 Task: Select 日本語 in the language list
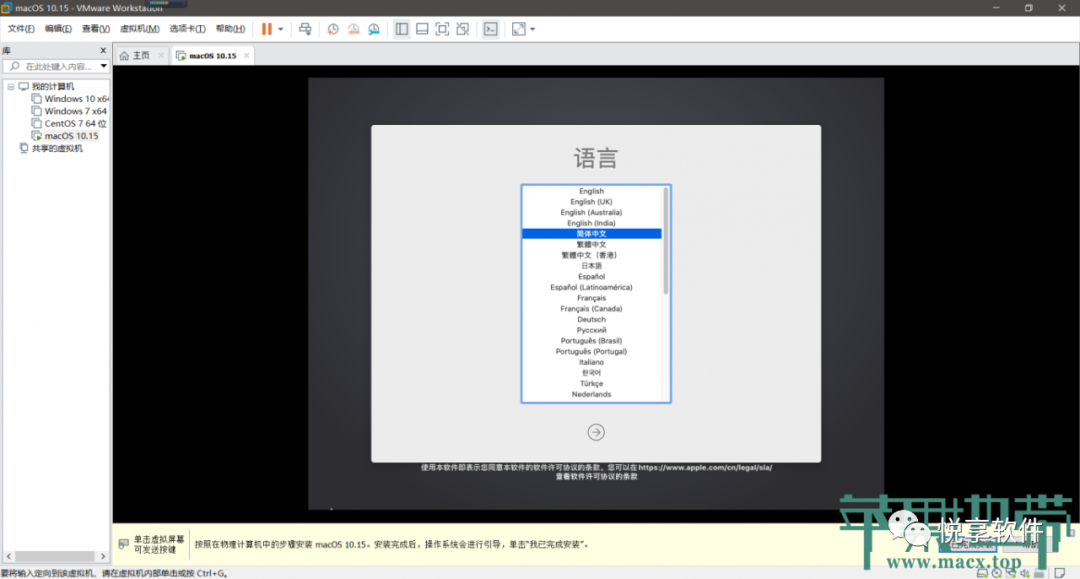pos(592,266)
